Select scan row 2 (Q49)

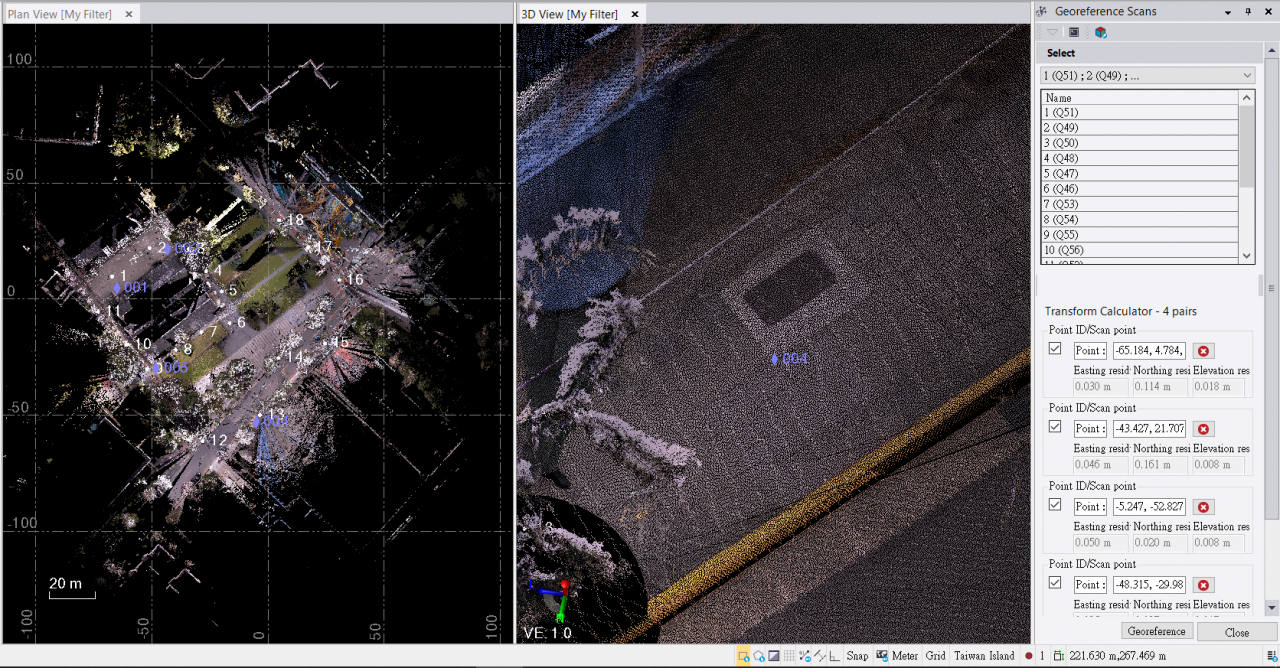click(1139, 128)
